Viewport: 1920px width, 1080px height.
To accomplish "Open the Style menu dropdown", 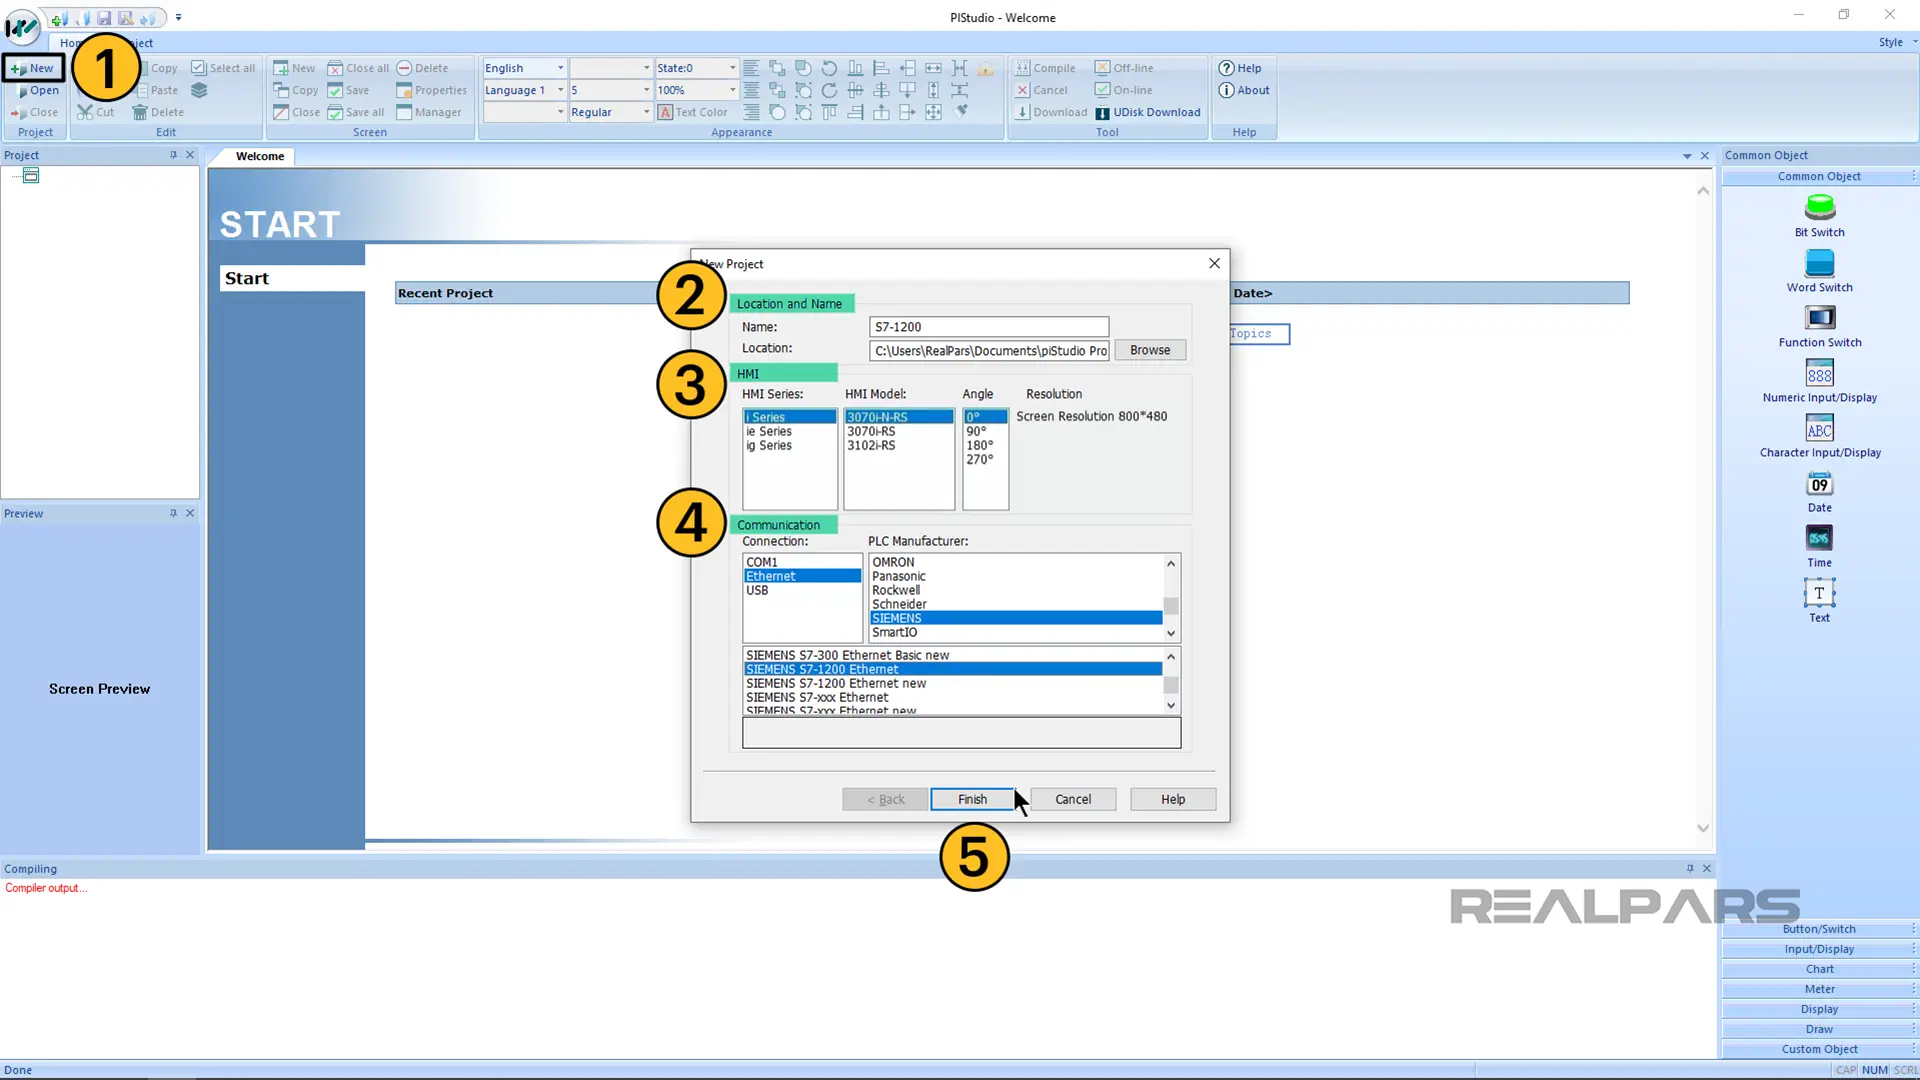I will pos(1897,42).
